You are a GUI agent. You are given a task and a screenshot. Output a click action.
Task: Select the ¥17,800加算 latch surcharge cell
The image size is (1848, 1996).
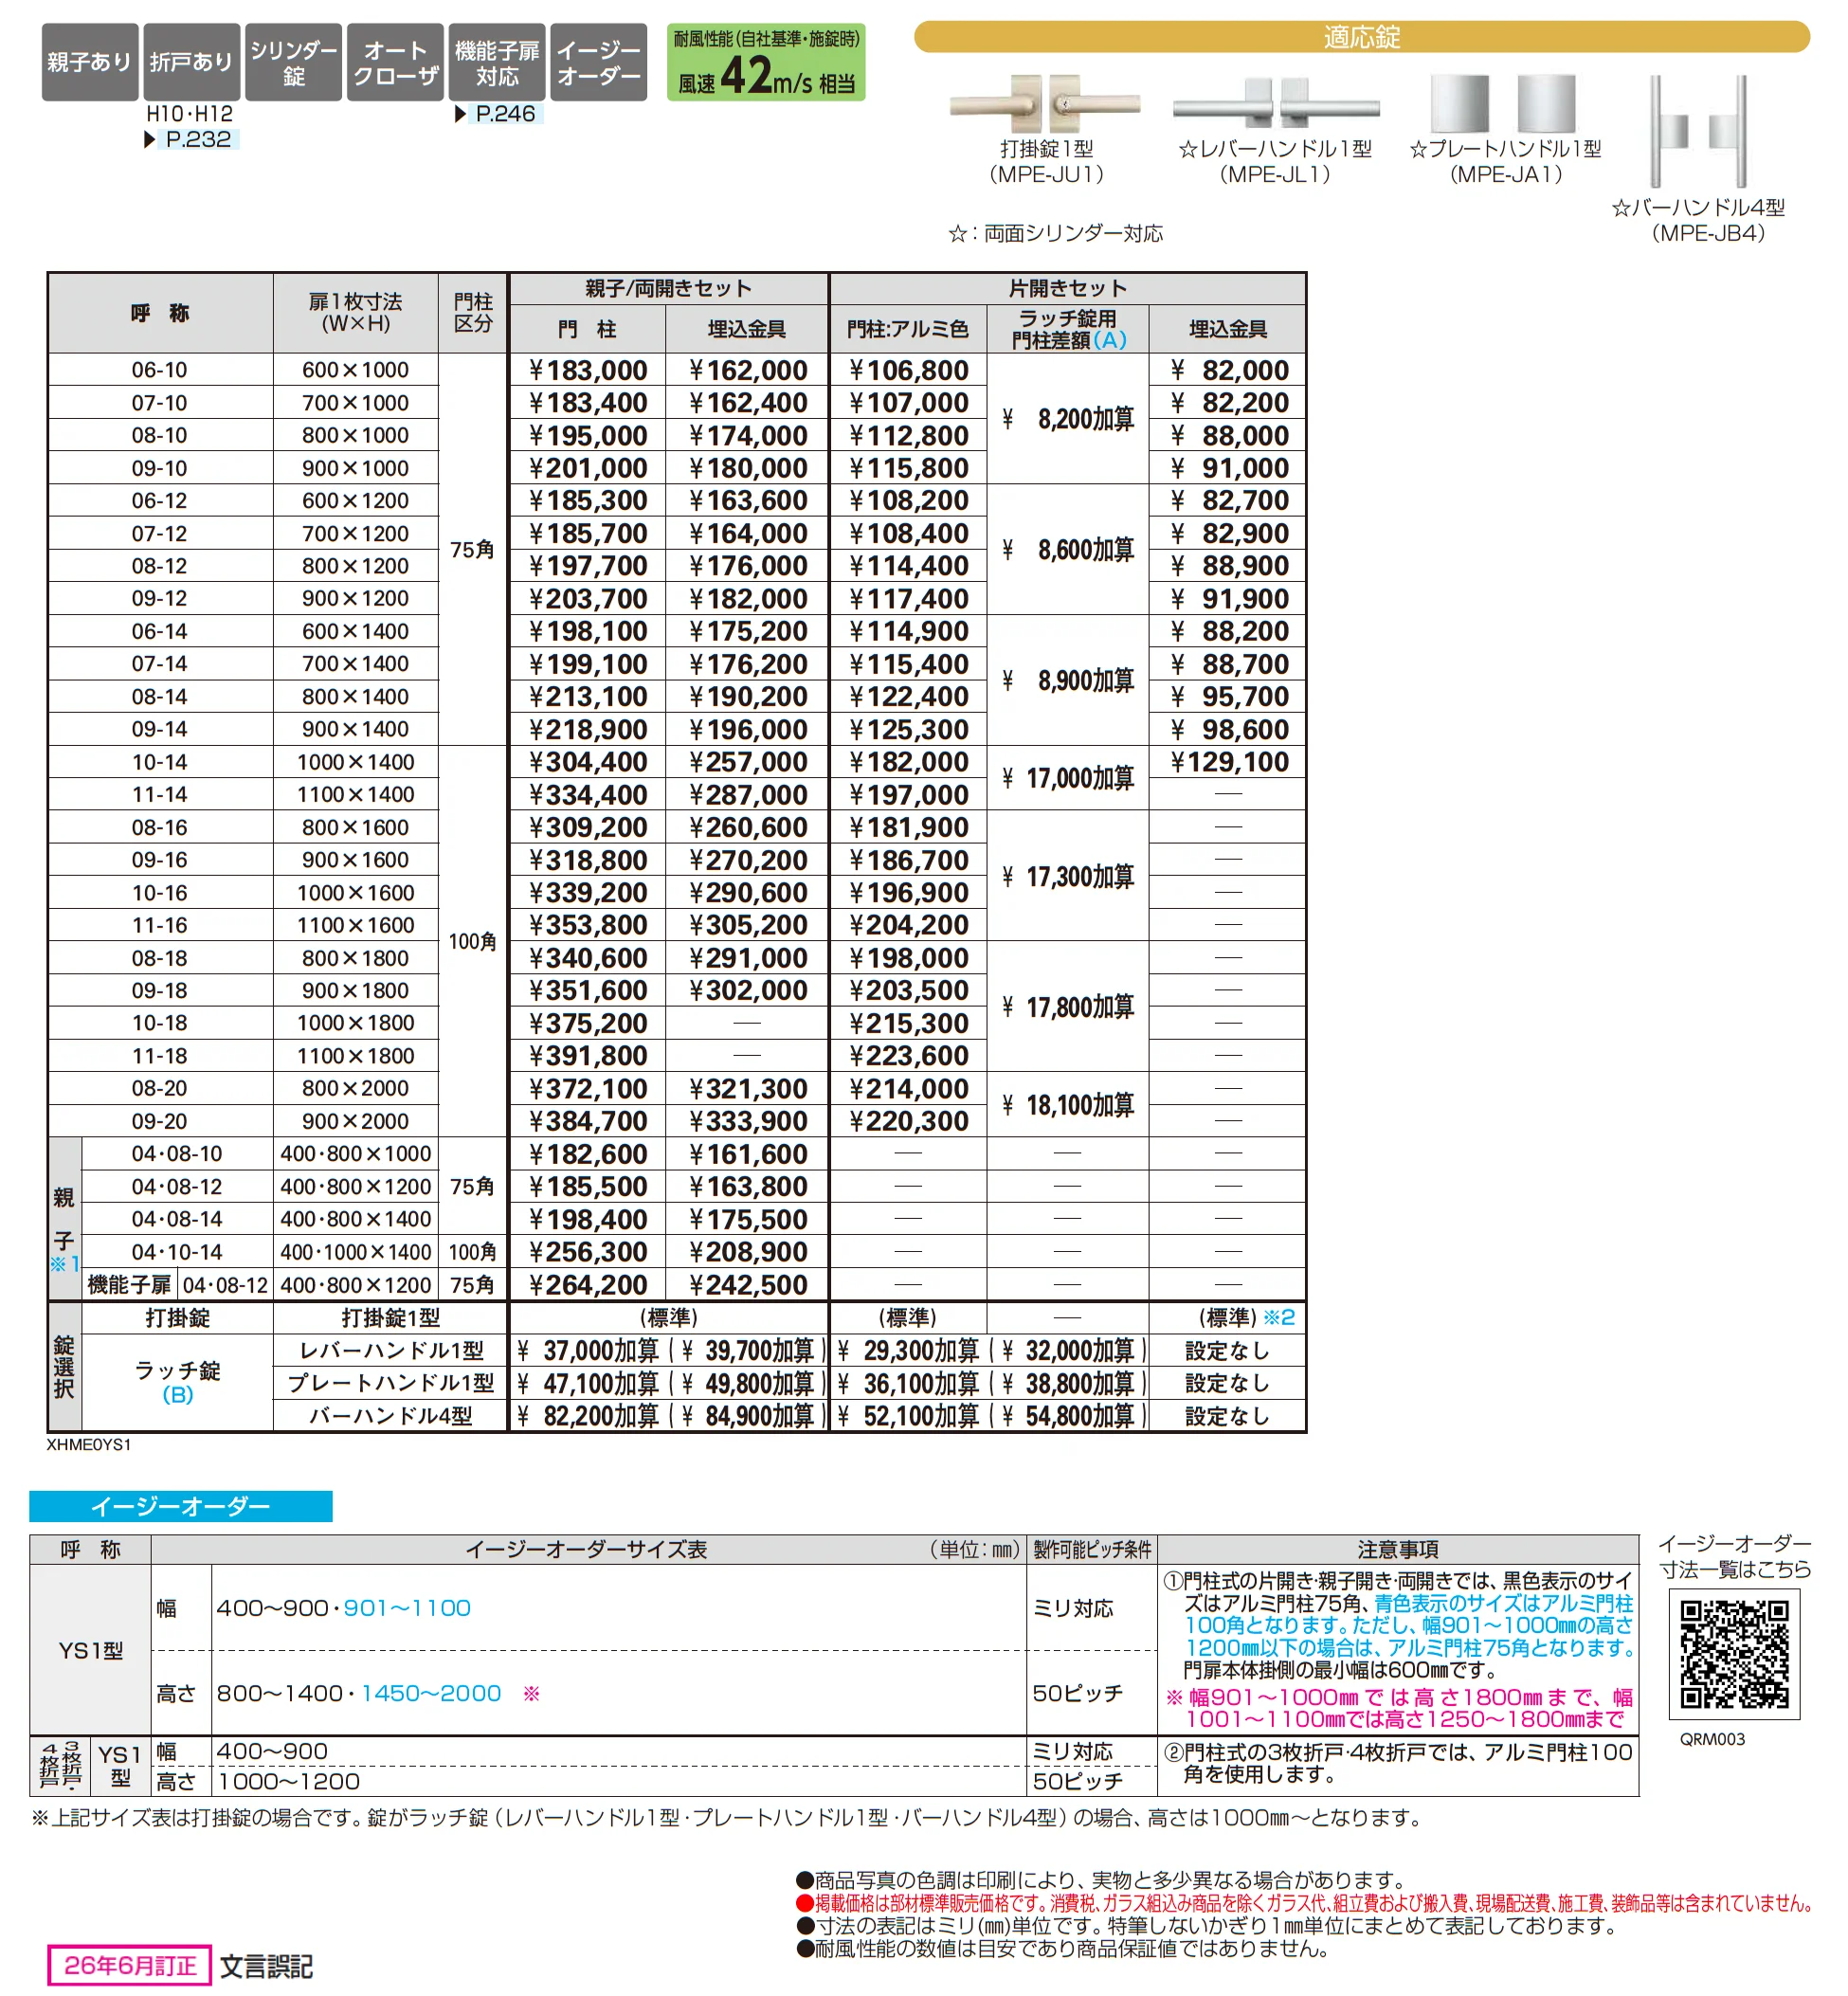point(1068,1007)
